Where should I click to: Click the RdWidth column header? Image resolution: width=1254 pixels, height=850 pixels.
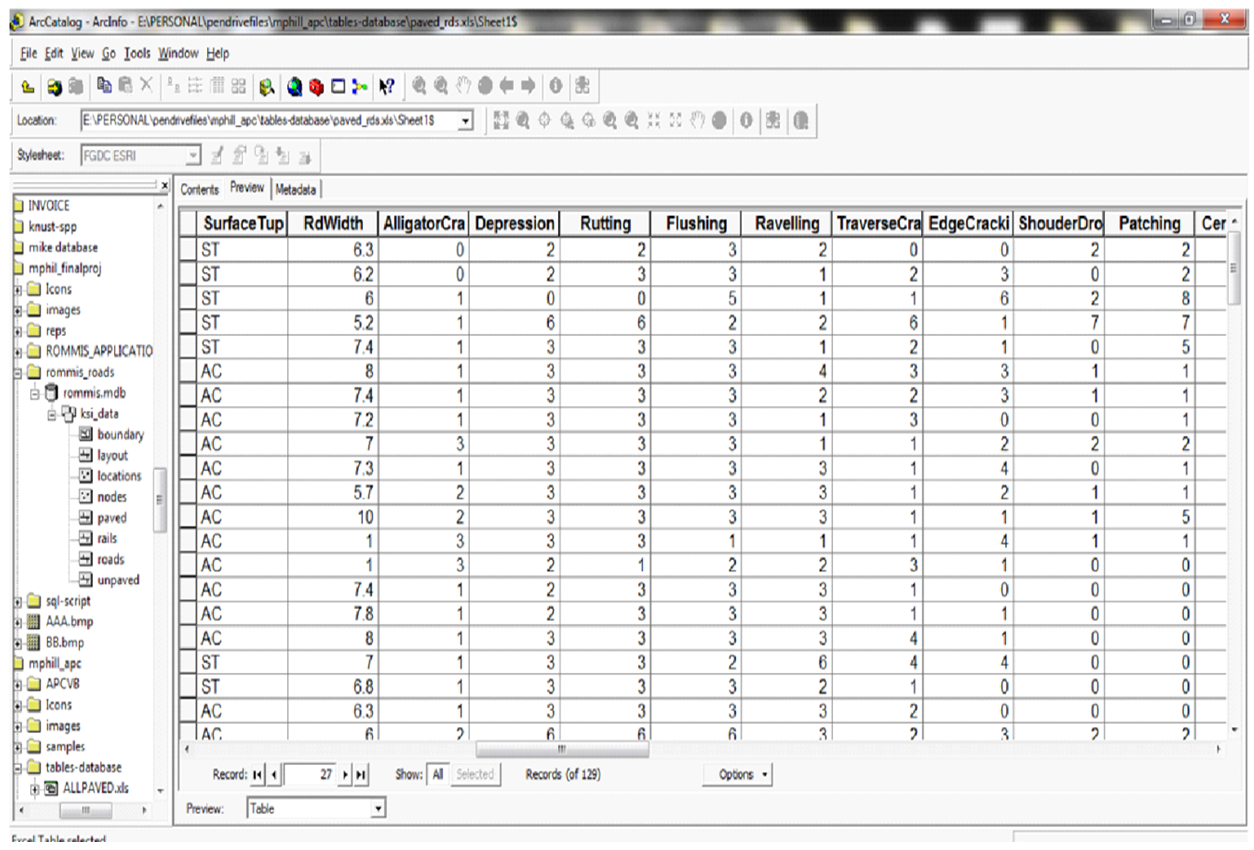pyautogui.click(x=332, y=224)
